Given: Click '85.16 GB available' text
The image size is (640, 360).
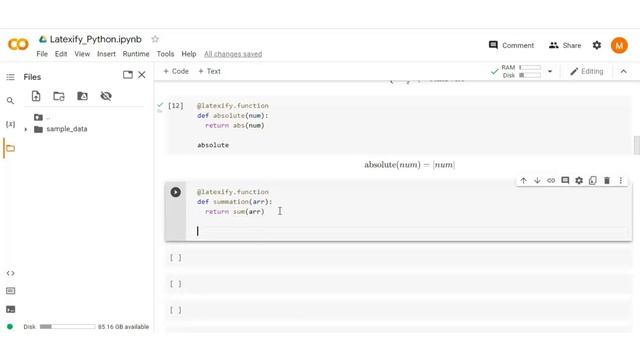Looking at the screenshot, I should [x=123, y=327].
